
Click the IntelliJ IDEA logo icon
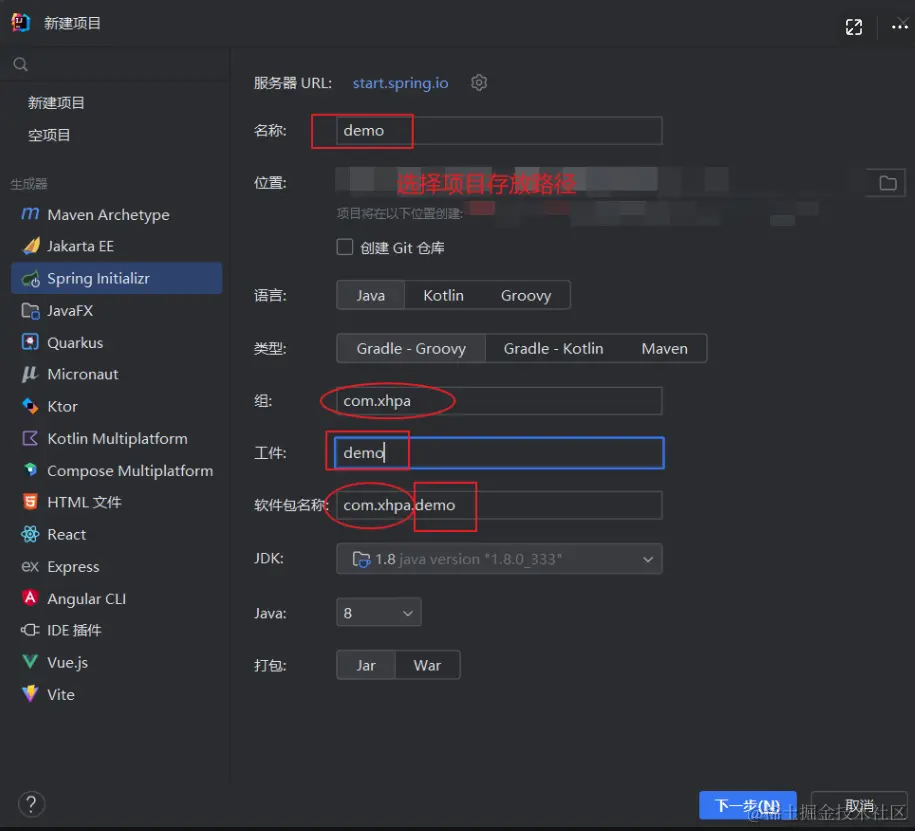point(20,23)
